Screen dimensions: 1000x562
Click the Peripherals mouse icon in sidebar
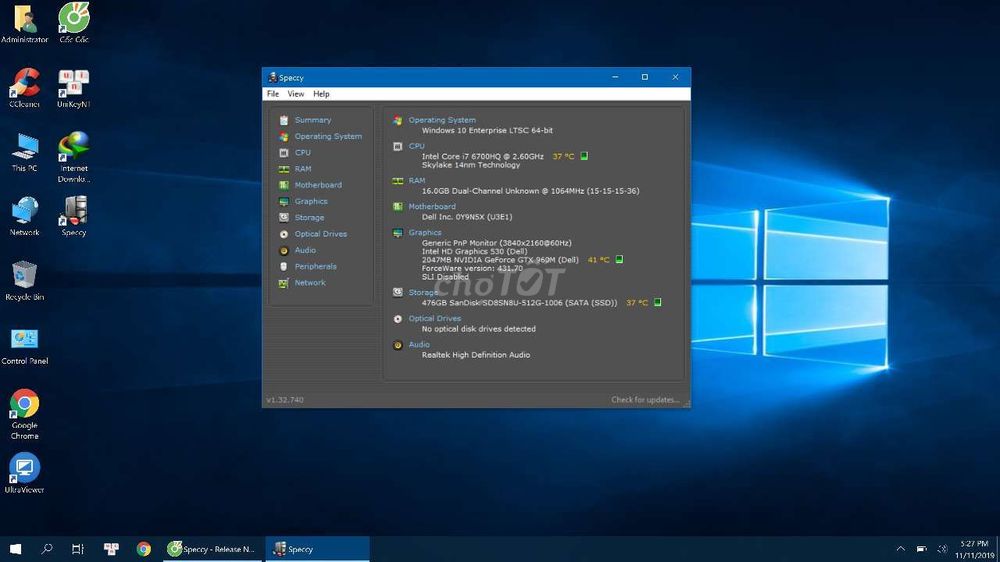tap(284, 267)
